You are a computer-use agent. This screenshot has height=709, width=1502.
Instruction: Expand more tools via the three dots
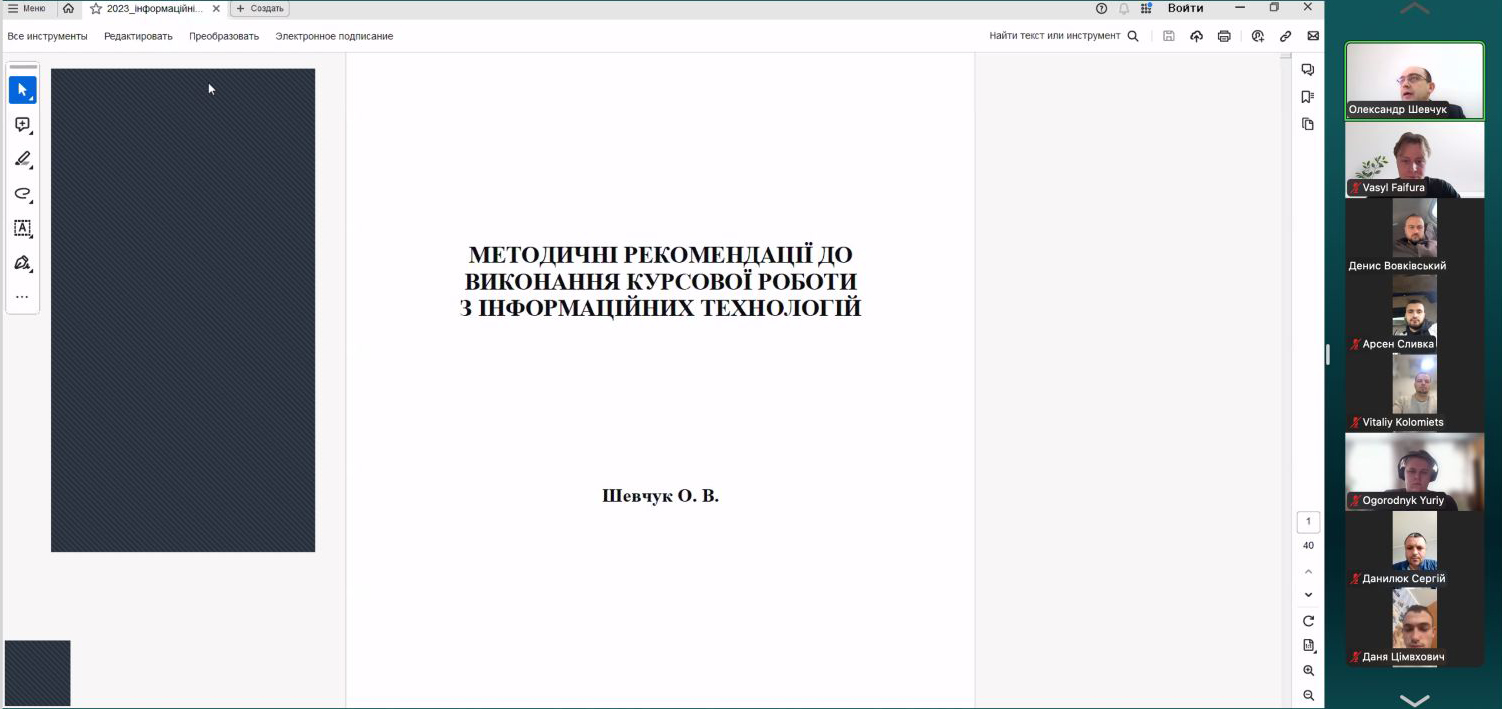(x=22, y=297)
